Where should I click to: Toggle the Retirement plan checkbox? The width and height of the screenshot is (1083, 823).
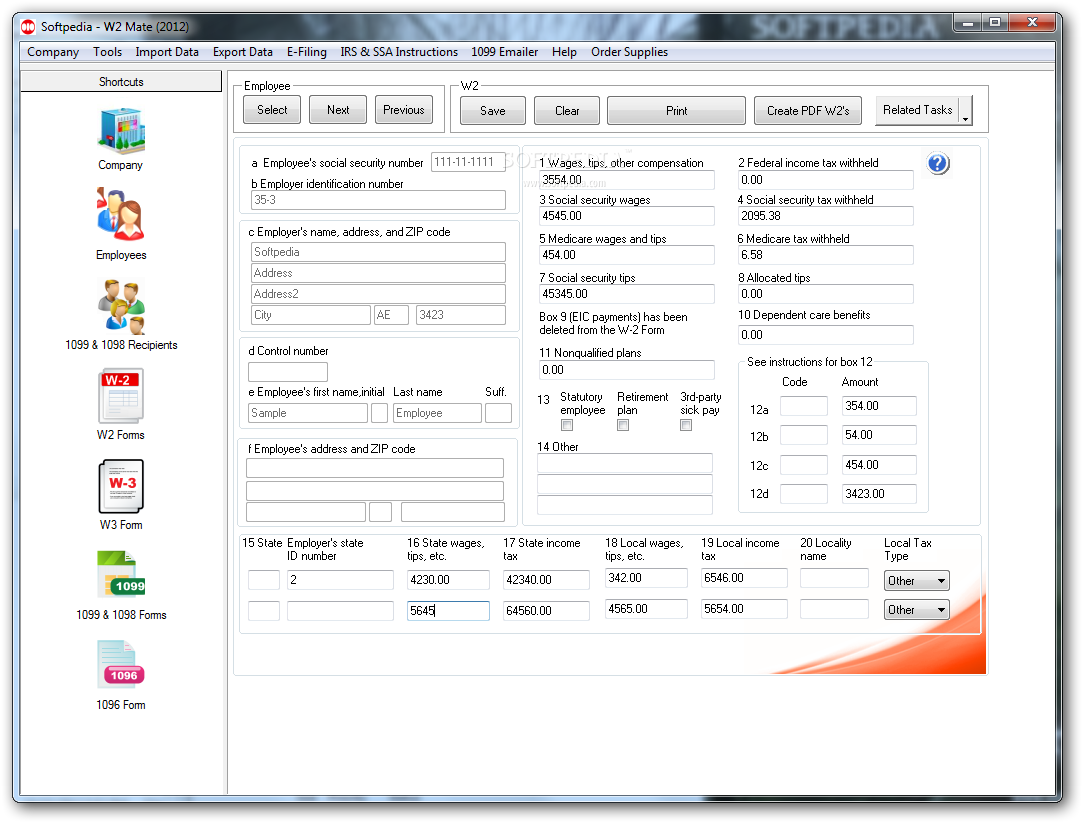point(623,425)
